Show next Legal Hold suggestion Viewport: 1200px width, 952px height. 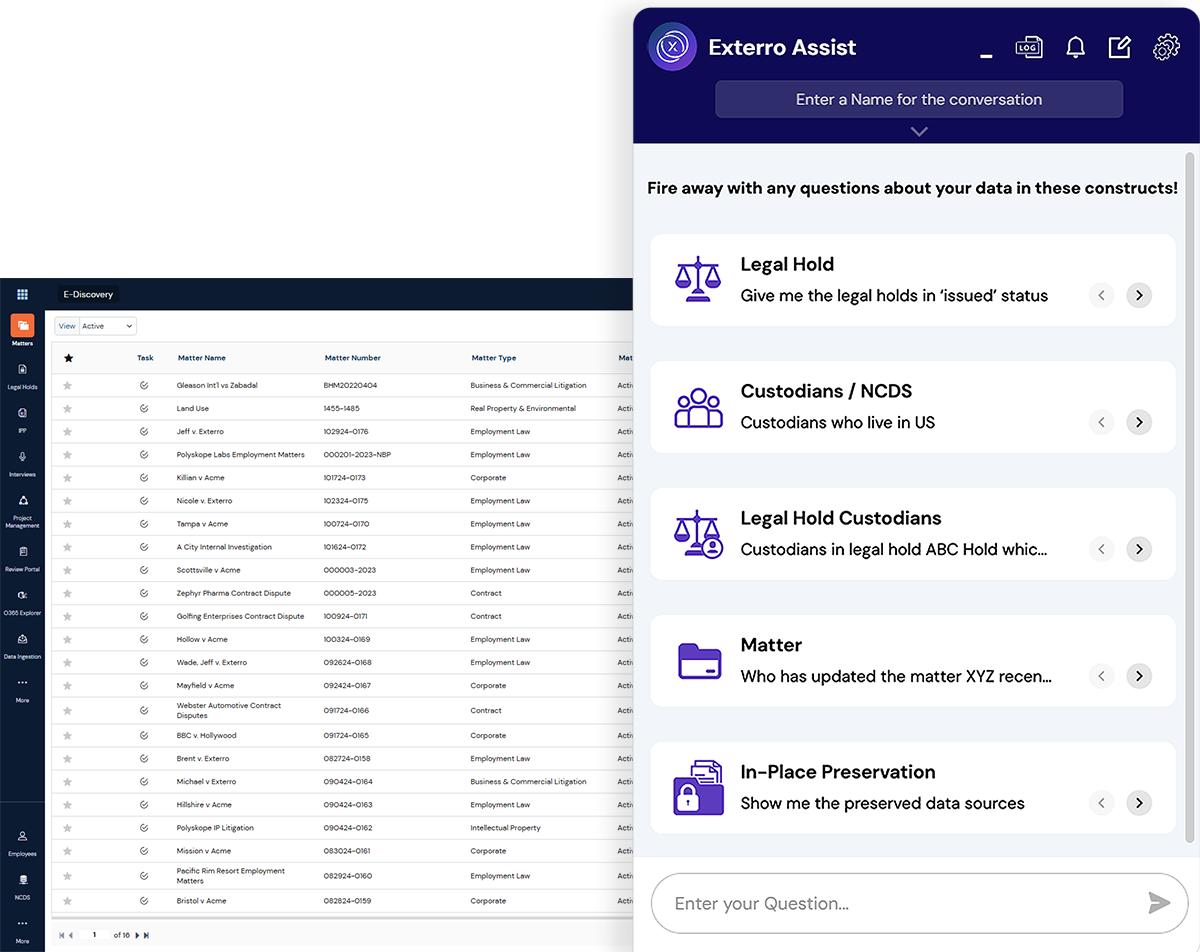[1139, 295]
